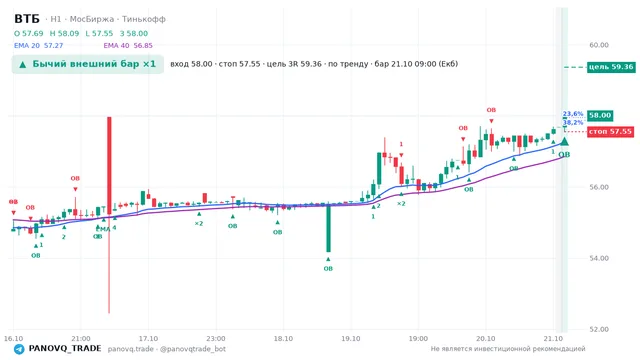The width and height of the screenshot is (640, 360).
Task: Click the 23:00 time axis label
Action: pos(216,338)
